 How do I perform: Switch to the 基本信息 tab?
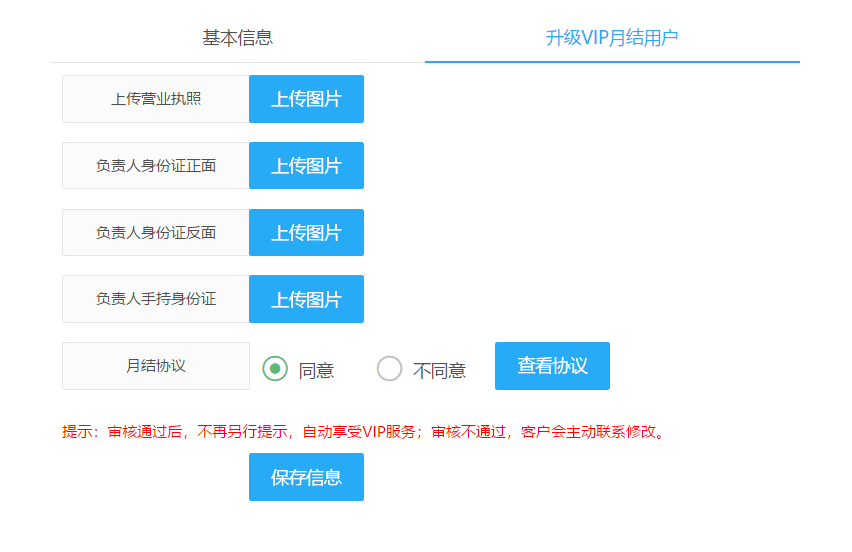click(x=237, y=37)
